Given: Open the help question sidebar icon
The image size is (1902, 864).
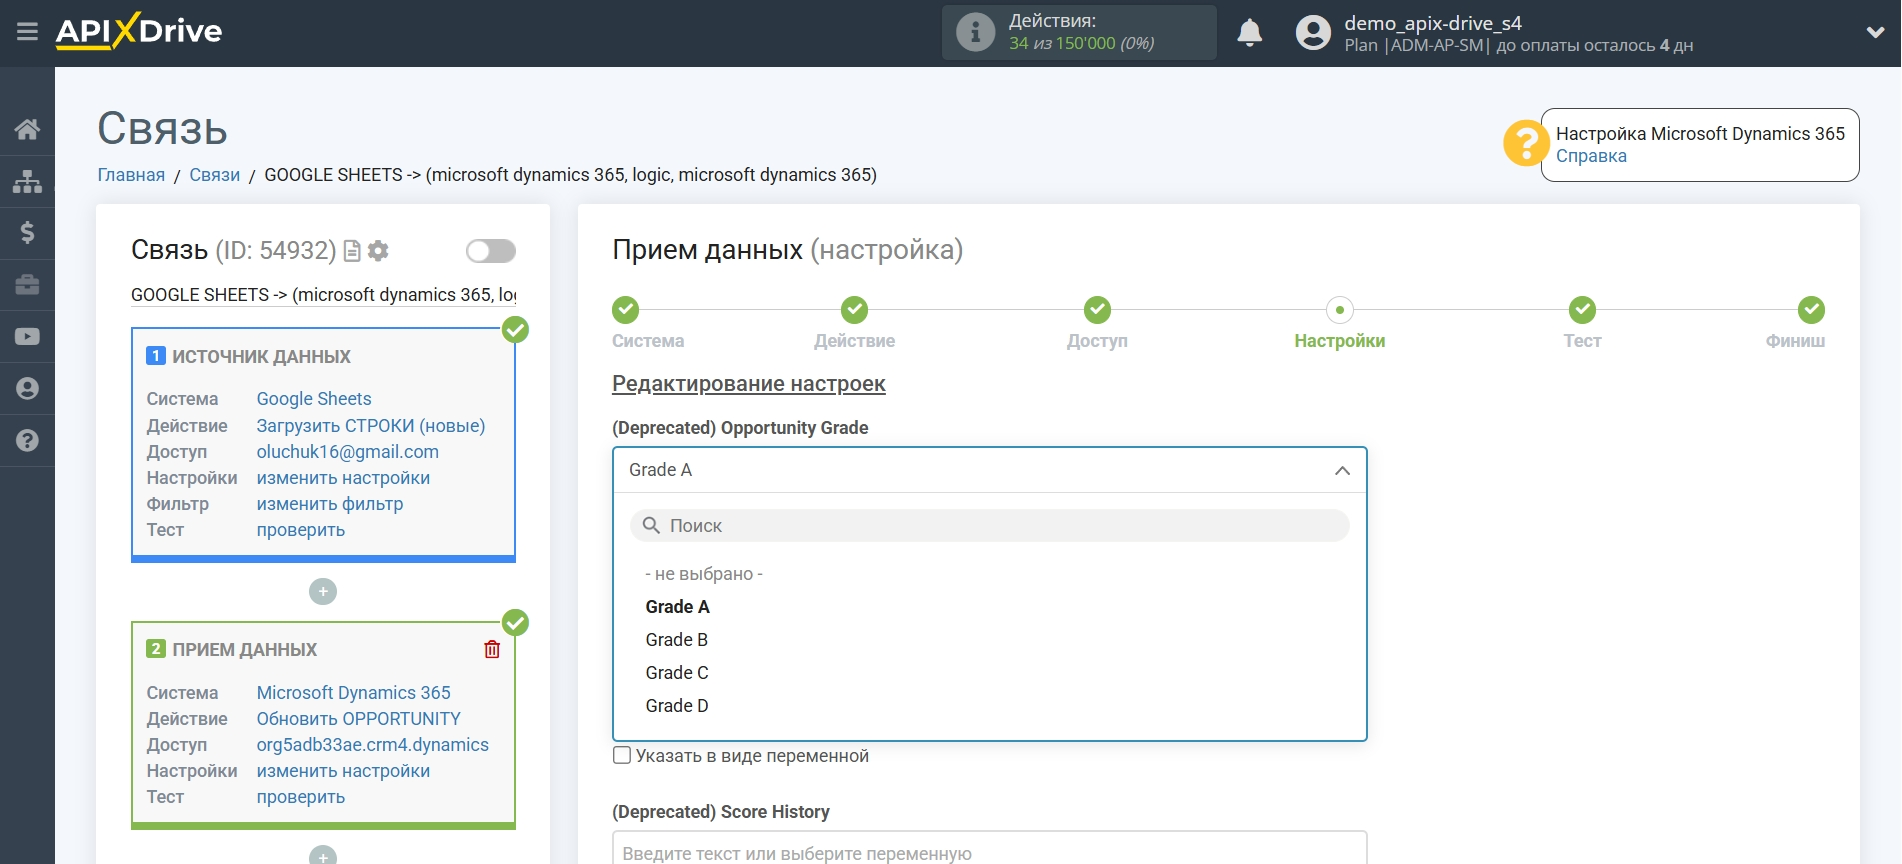Looking at the screenshot, I should pos(27,441).
